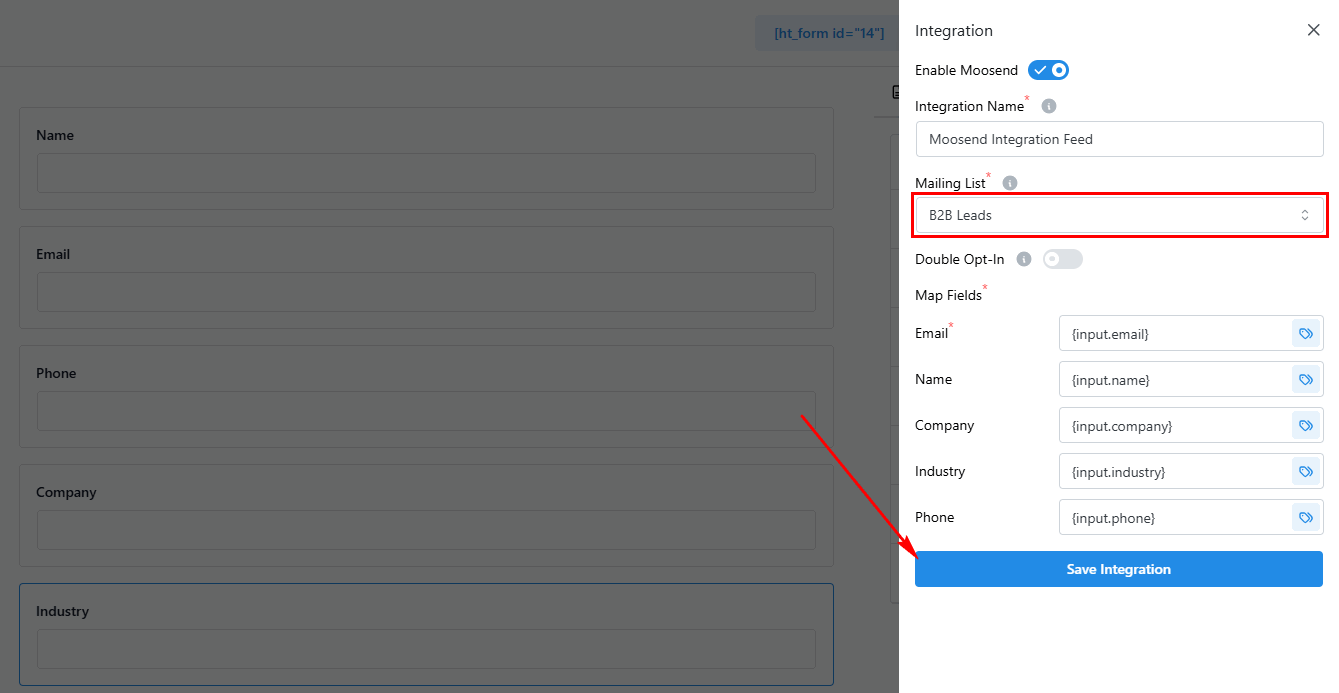The image size is (1339, 693).
Task: Open merge tag picker for the Company field
Action: coord(1305,425)
